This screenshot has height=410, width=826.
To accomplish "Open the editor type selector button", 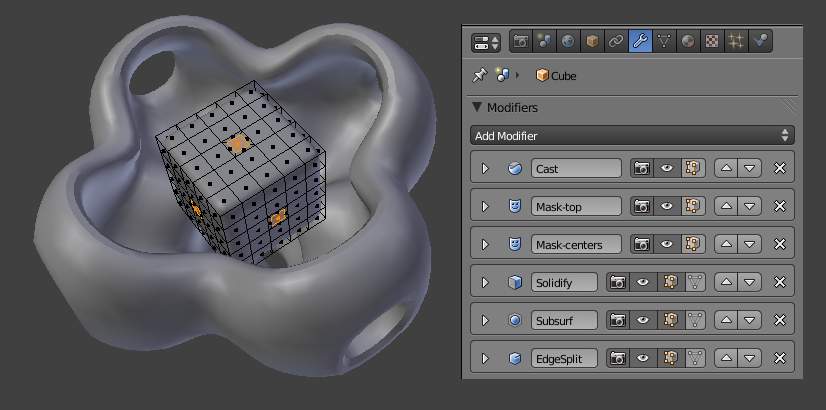I will coord(486,43).
